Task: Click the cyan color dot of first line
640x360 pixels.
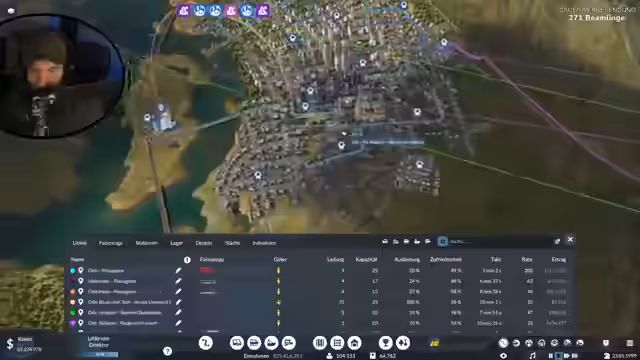Action: click(x=73, y=270)
